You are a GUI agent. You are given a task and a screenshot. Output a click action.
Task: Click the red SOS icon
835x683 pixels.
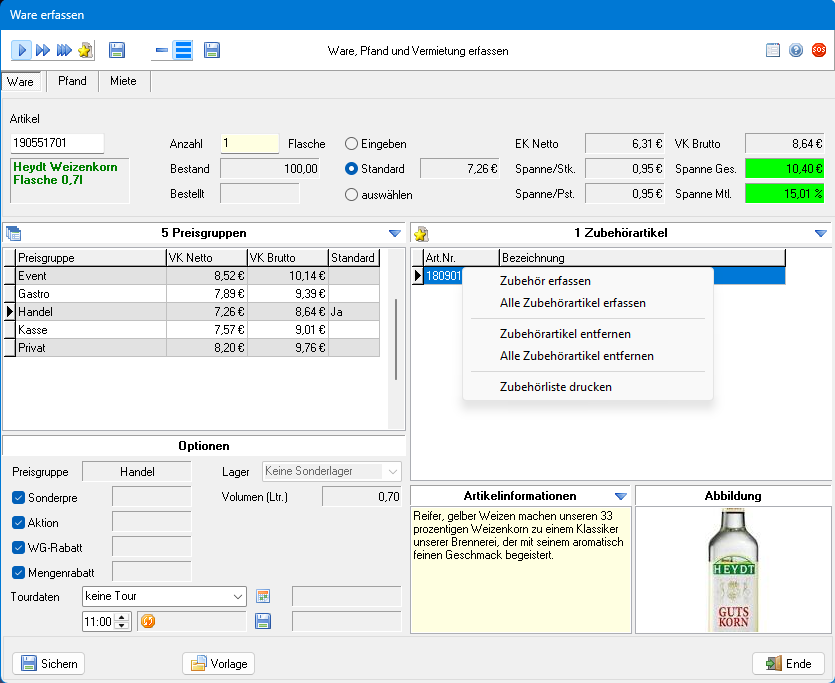point(818,50)
